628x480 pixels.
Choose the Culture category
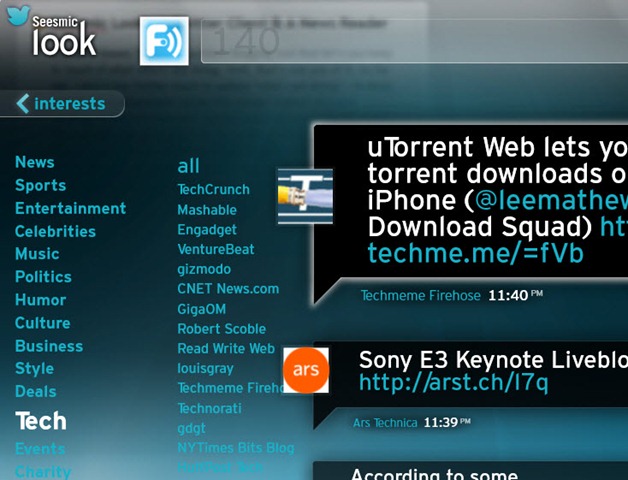(42, 323)
